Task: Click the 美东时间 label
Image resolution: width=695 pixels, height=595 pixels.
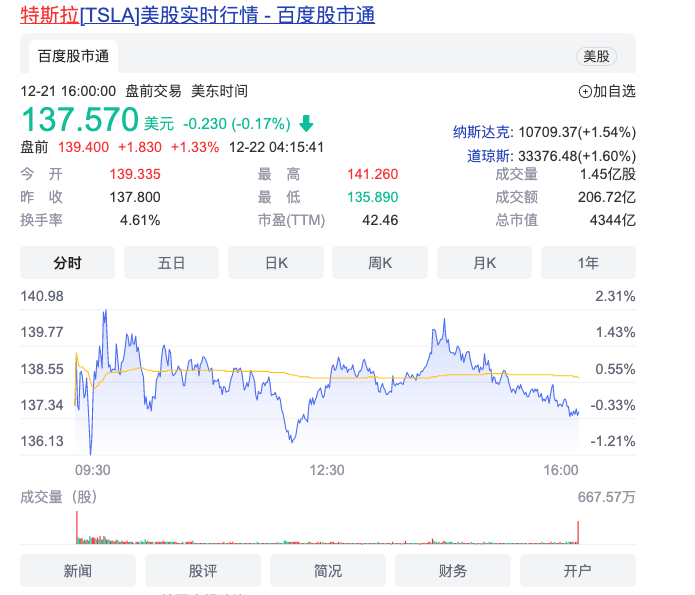Action: tap(219, 91)
